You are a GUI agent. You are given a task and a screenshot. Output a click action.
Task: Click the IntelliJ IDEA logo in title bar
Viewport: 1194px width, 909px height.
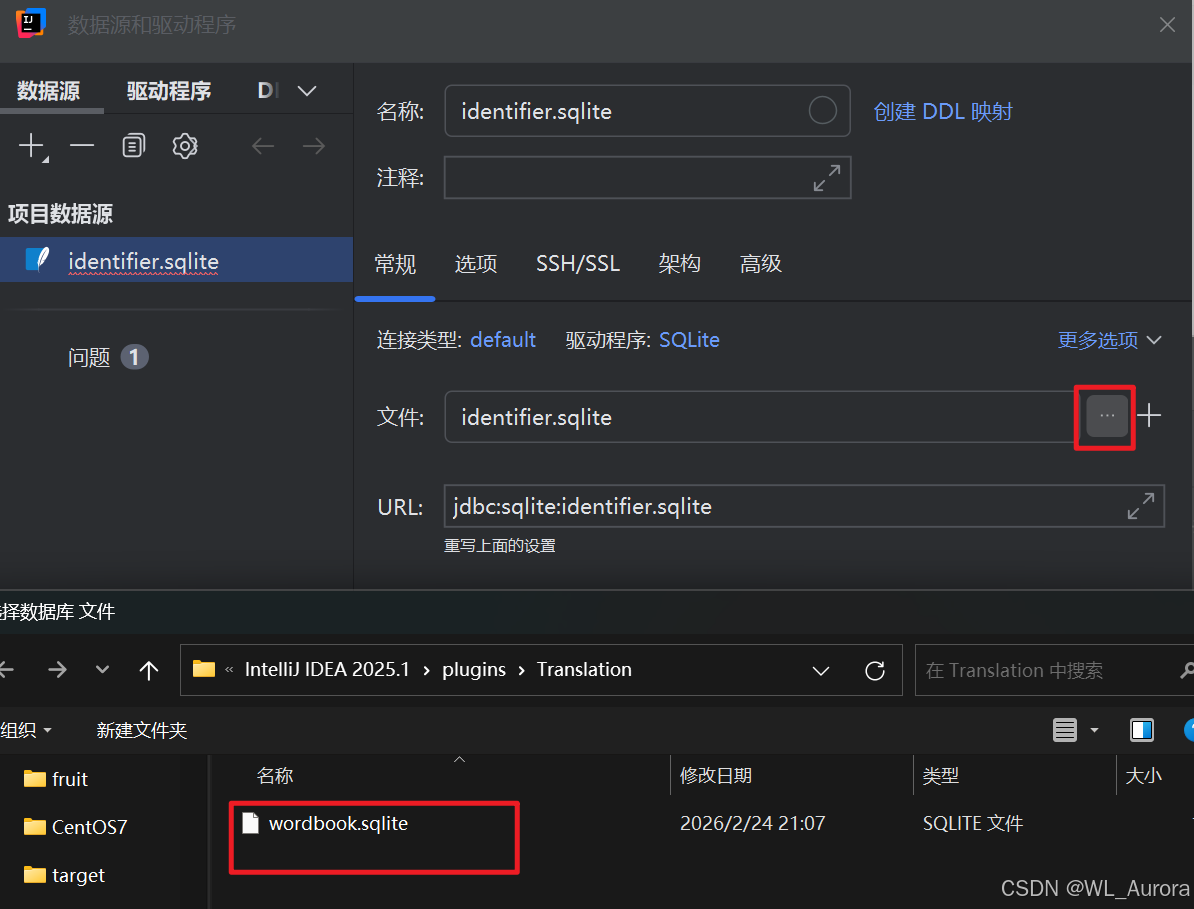(30, 23)
